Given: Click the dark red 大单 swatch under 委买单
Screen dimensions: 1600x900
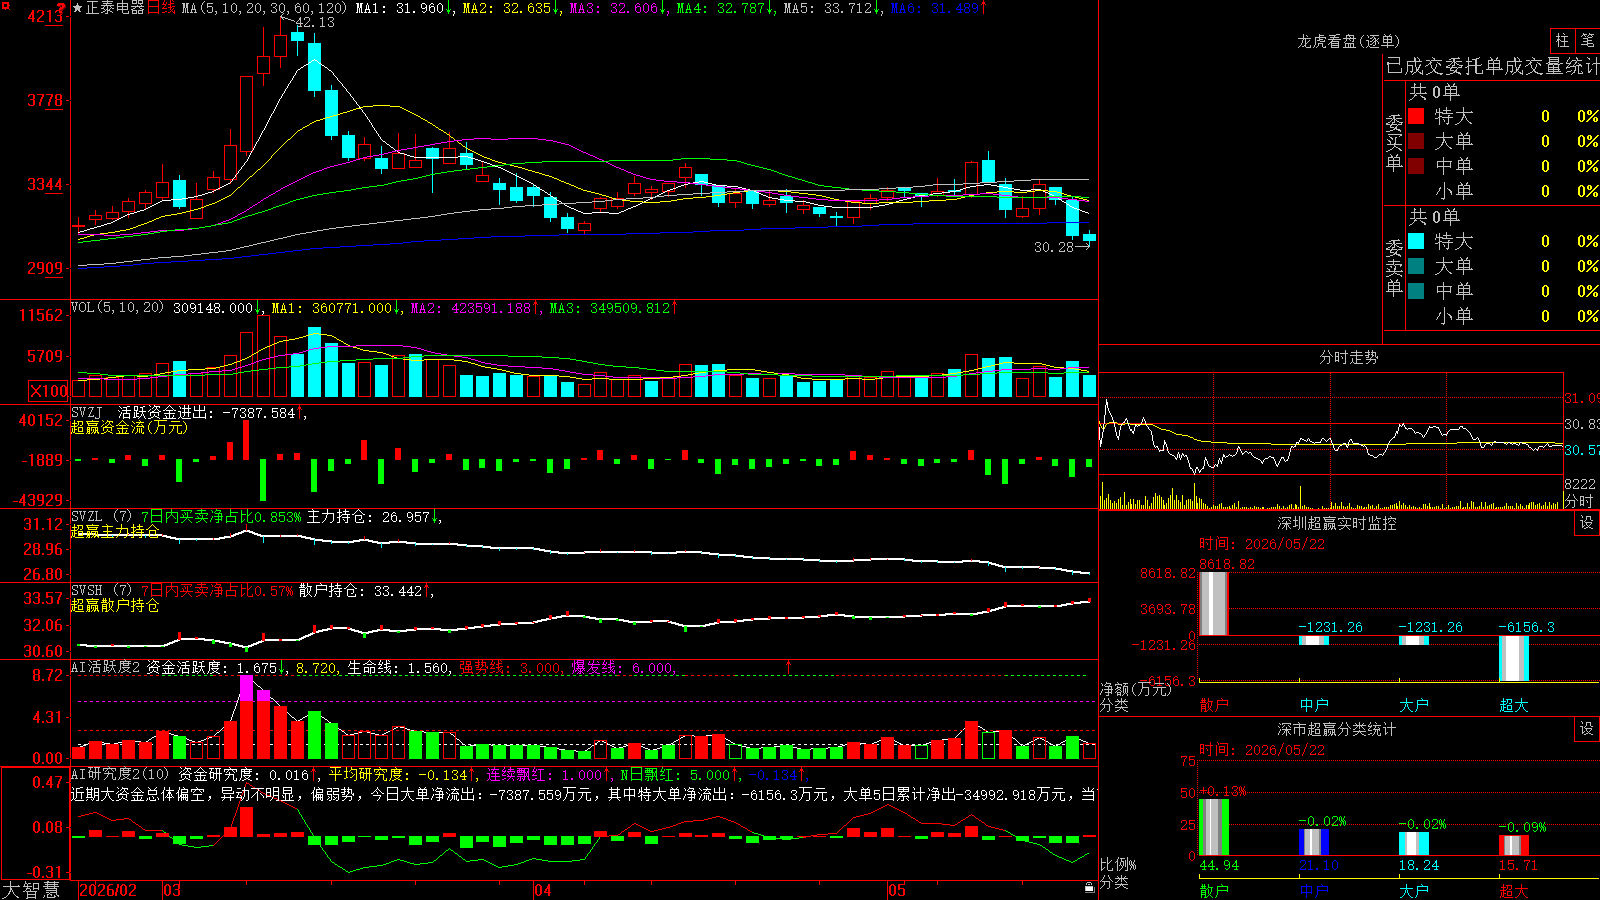Looking at the screenshot, I should (x=1416, y=141).
